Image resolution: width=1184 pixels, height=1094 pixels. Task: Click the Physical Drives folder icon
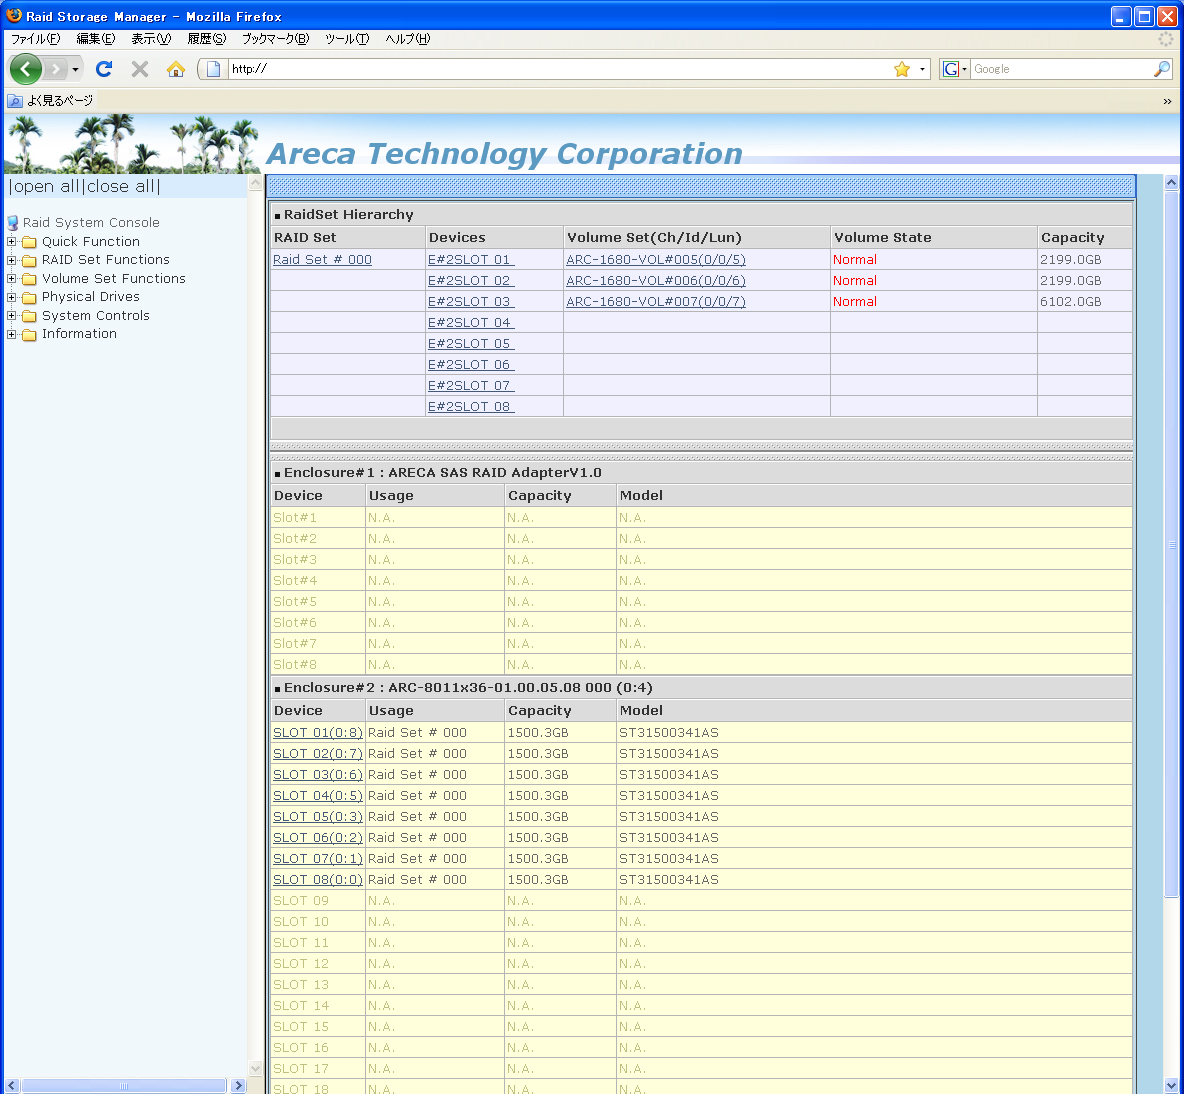tap(29, 297)
